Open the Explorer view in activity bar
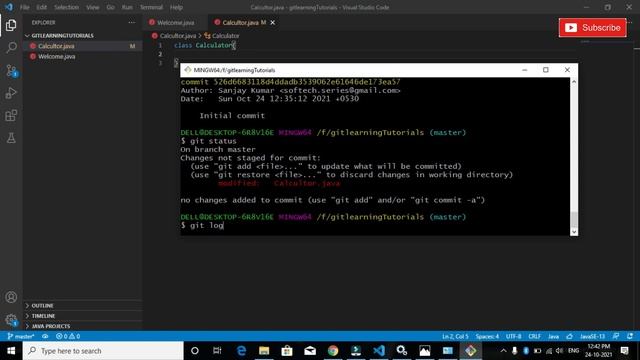The width and height of the screenshot is (640, 360). pos(11,25)
